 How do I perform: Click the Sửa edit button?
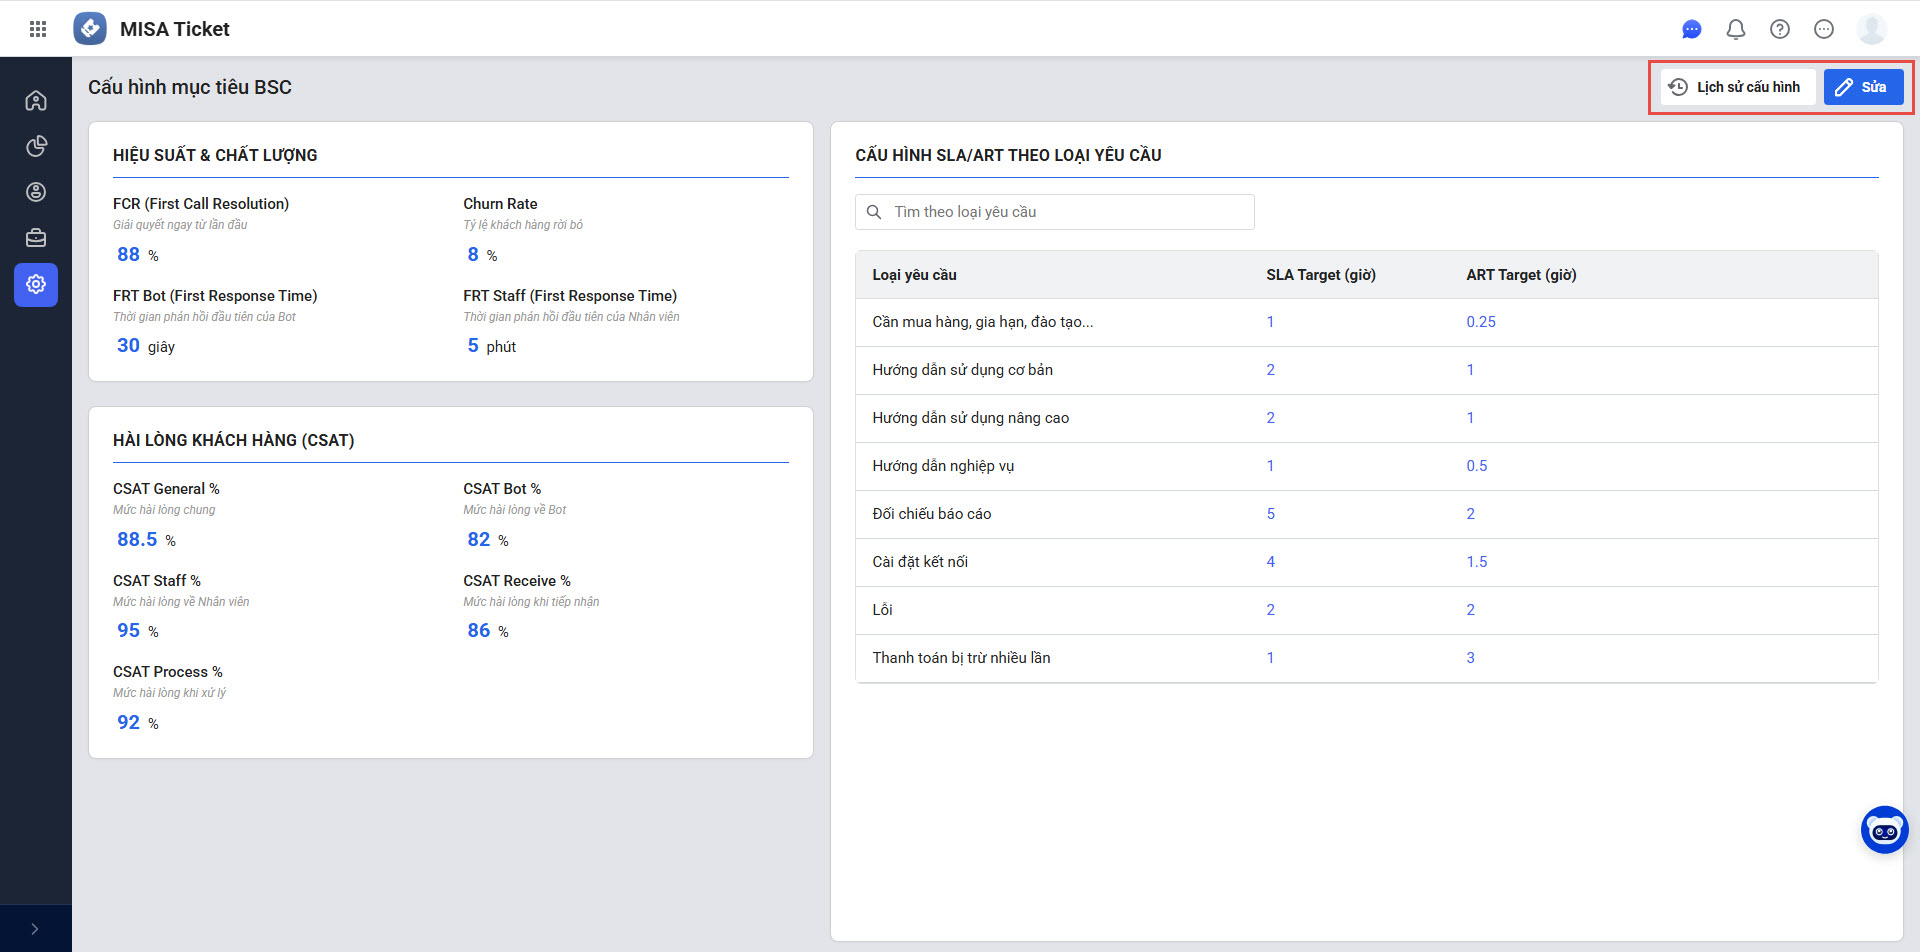[x=1862, y=87]
